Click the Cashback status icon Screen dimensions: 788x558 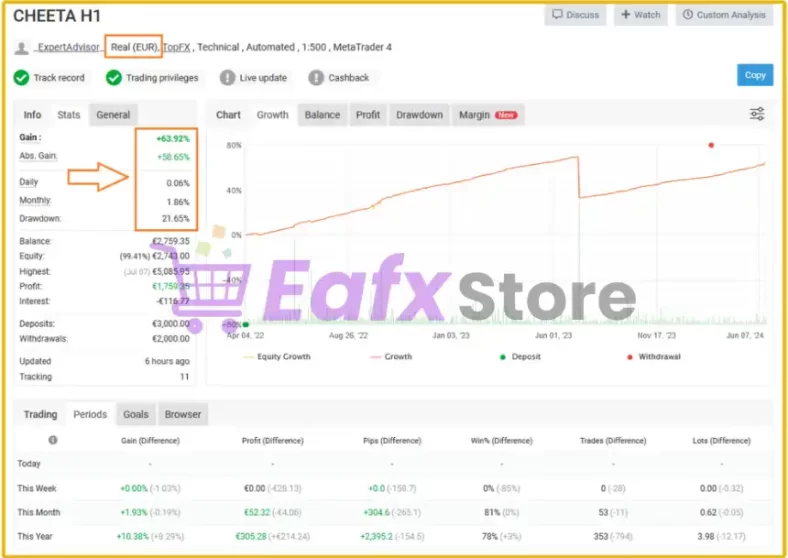click(316, 78)
